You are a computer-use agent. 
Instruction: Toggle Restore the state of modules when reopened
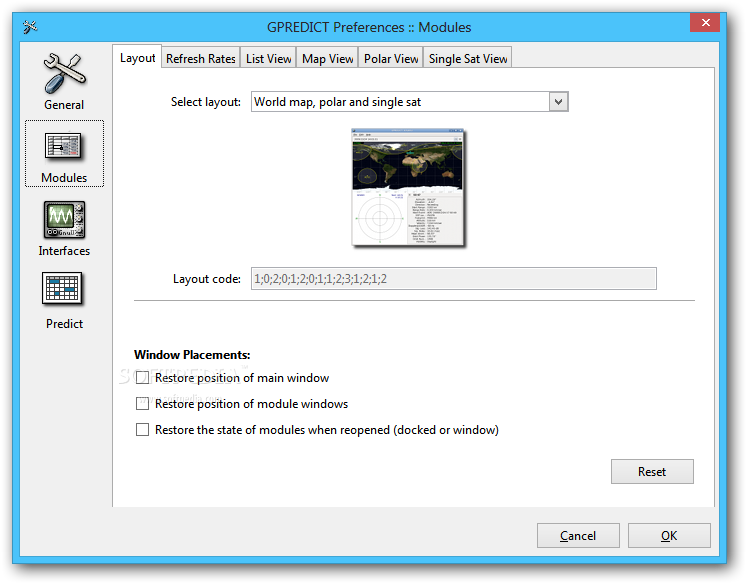click(142, 430)
